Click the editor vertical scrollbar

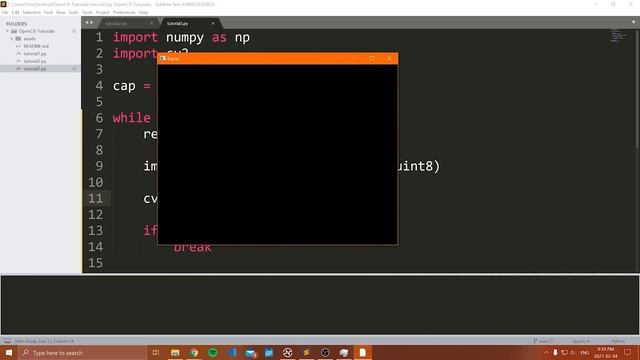coord(637,90)
